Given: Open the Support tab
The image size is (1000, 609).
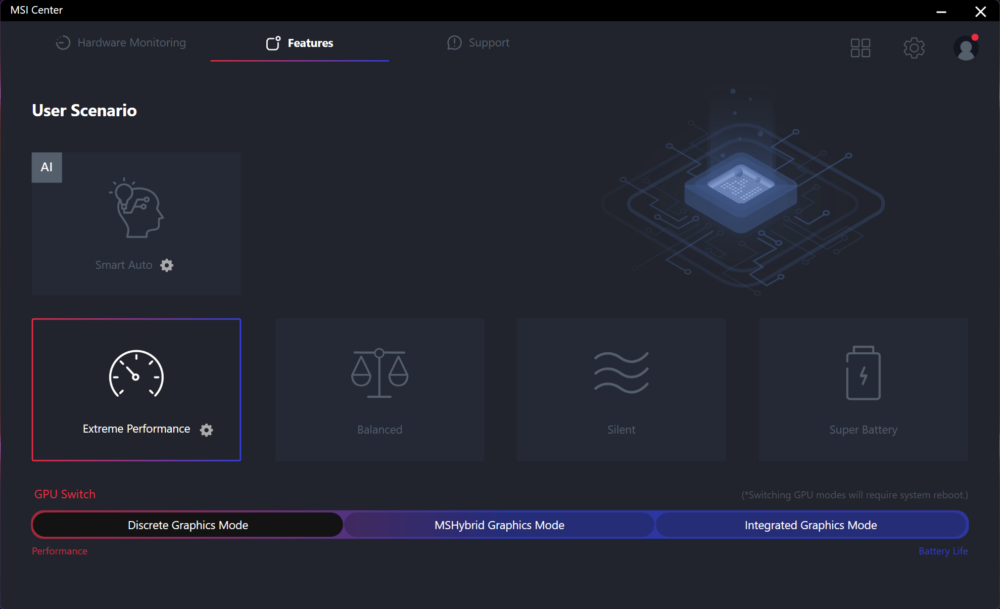Looking at the screenshot, I should (x=478, y=43).
